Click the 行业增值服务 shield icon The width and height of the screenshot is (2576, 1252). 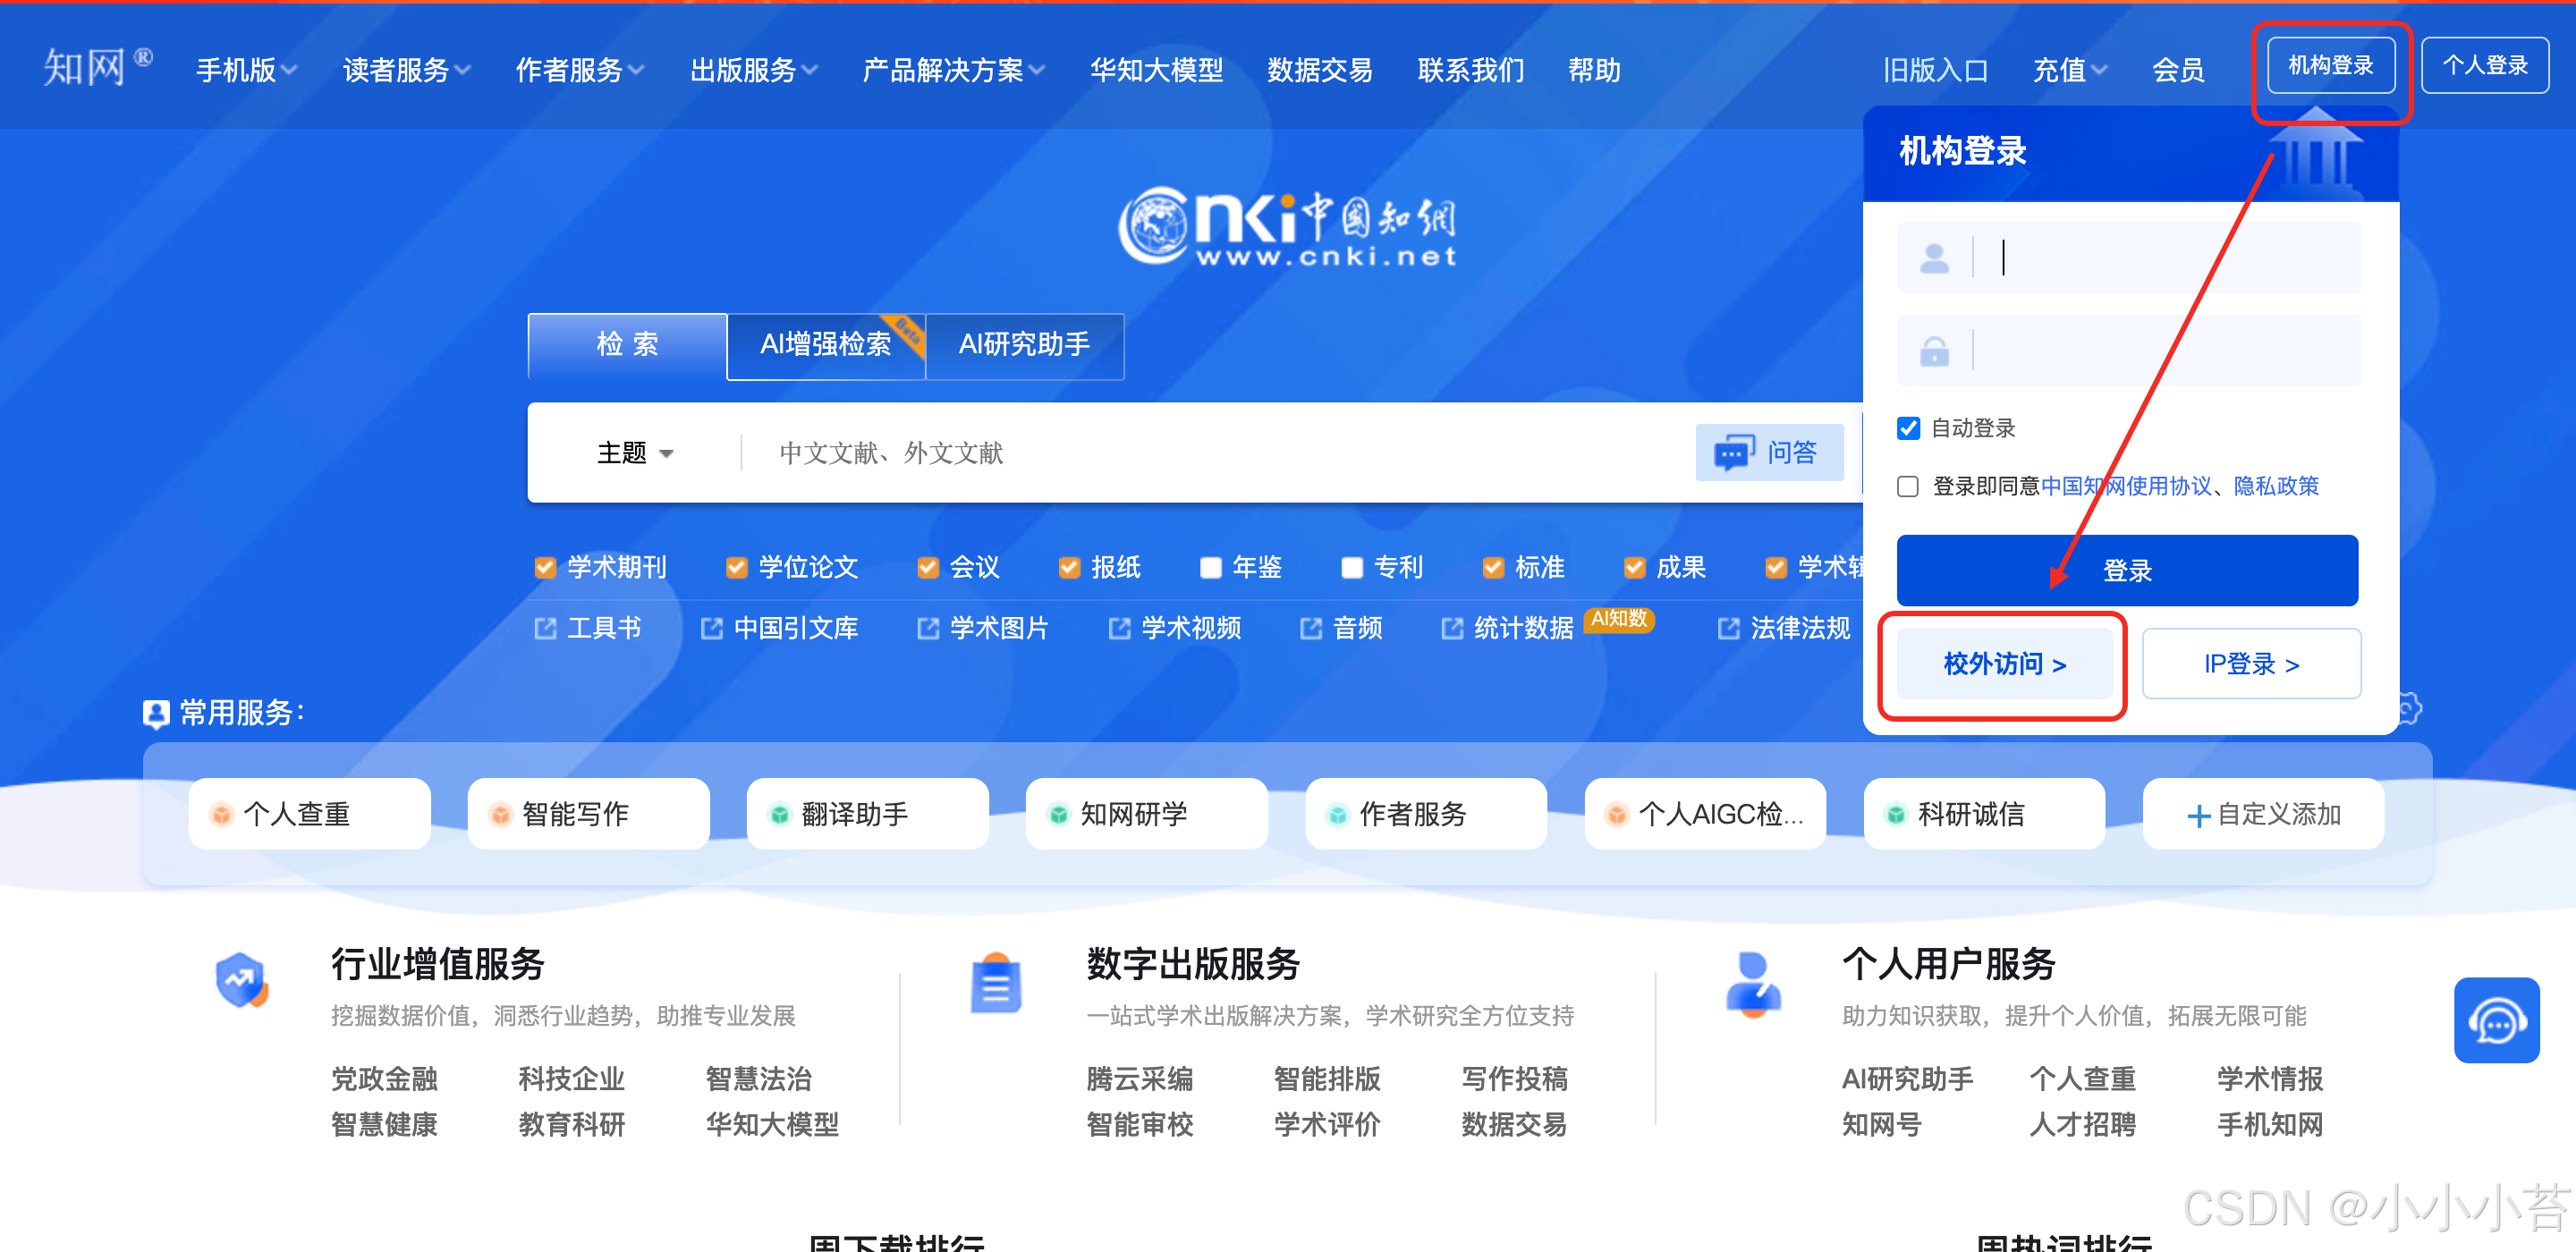pos(241,980)
